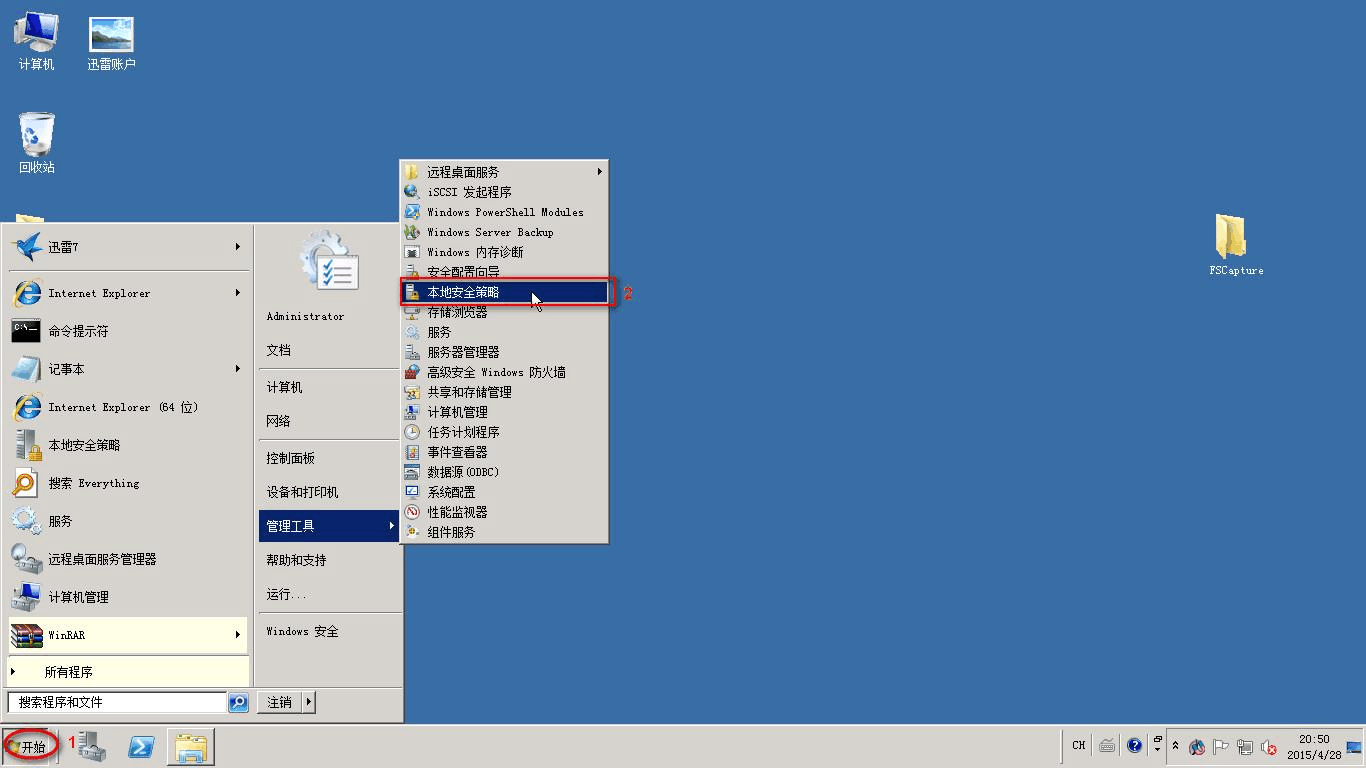
Task: Open 本地安全策略 in the 管理工具 submenu
Action: 504,292
